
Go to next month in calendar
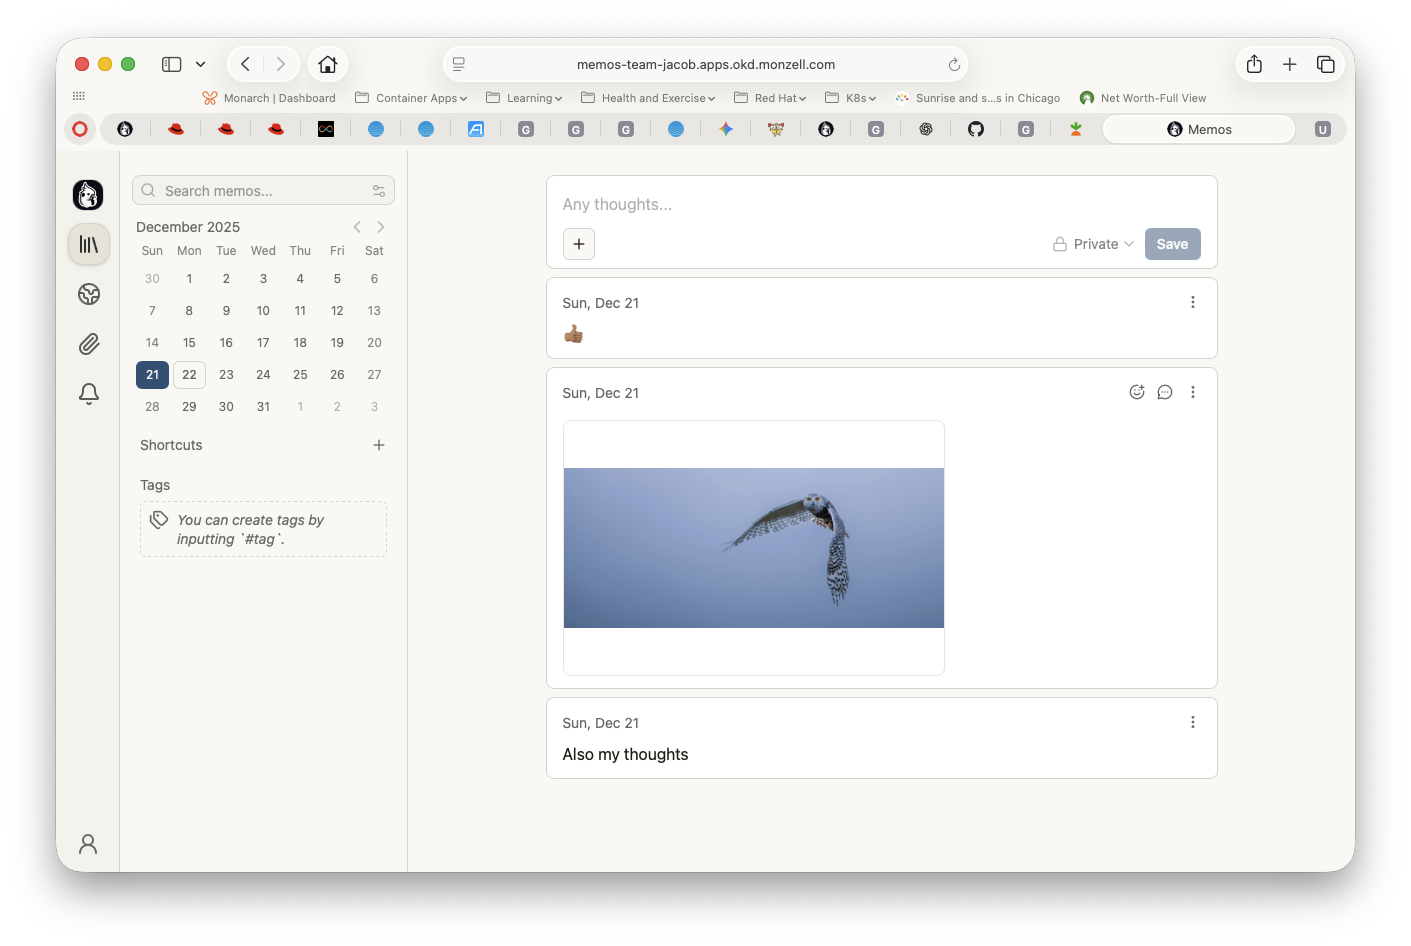(x=381, y=227)
